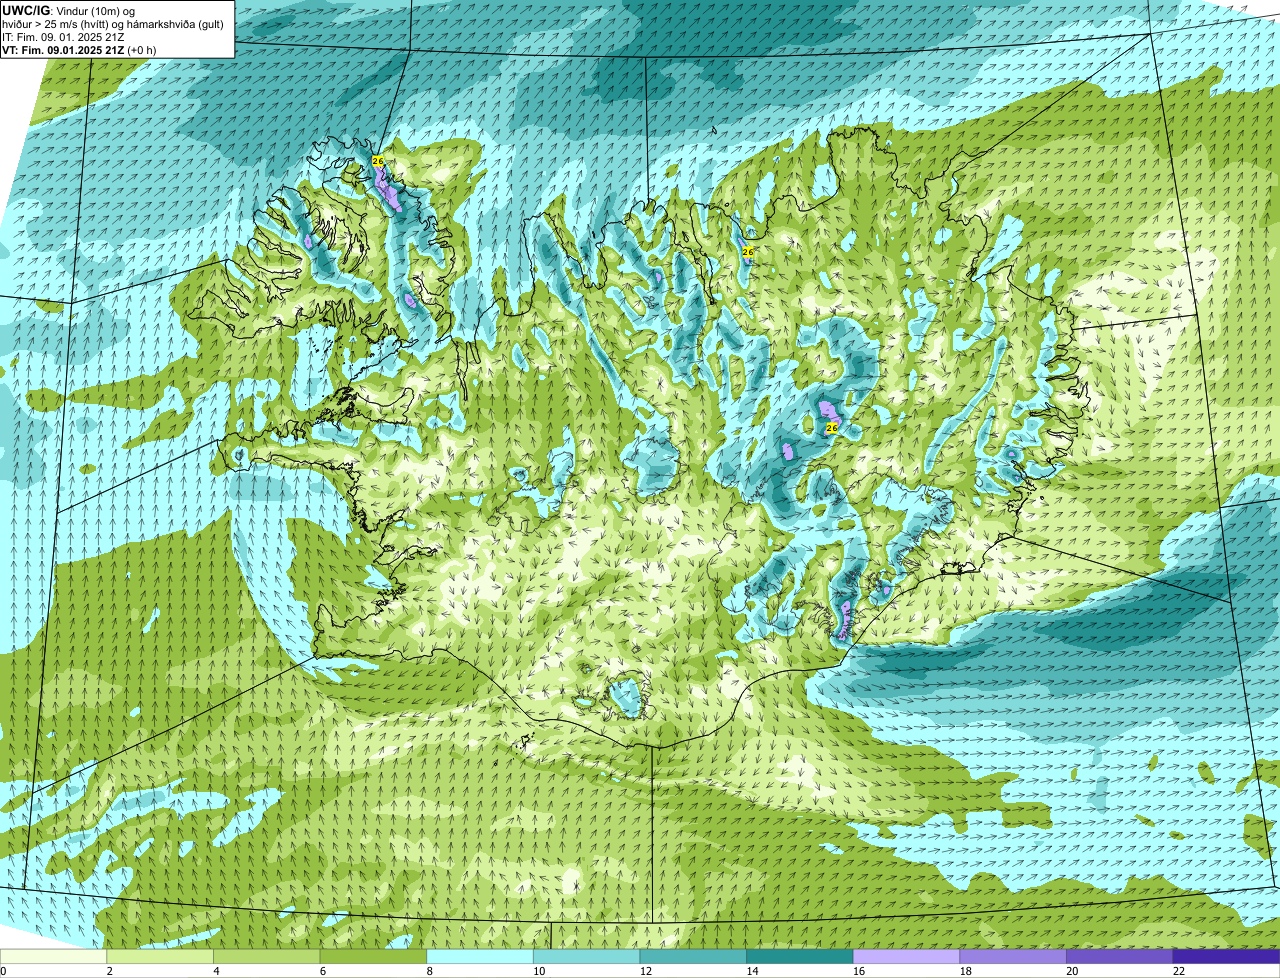This screenshot has width=1280, height=978.
Task: Click the scale label "4"
Action: click(x=216, y=971)
